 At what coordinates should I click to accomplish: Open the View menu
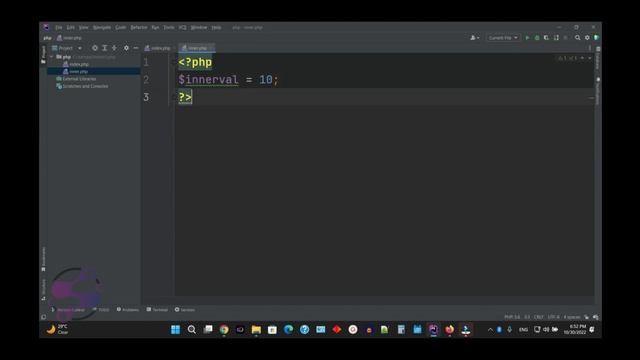point(84,27)
